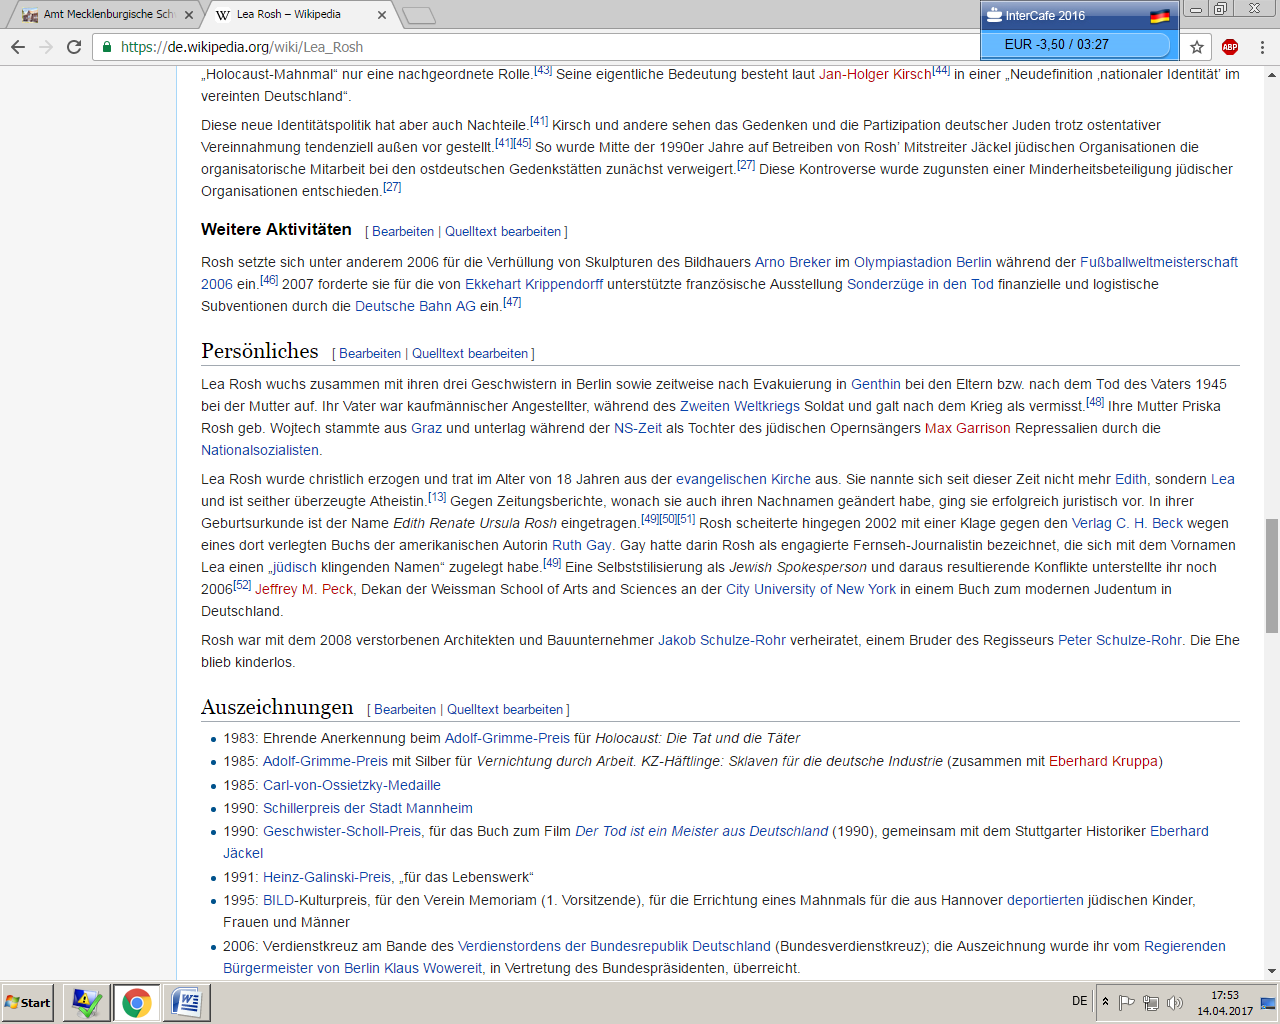
Task: Open the evangelischen Kirche link
Action: (743, 480)
